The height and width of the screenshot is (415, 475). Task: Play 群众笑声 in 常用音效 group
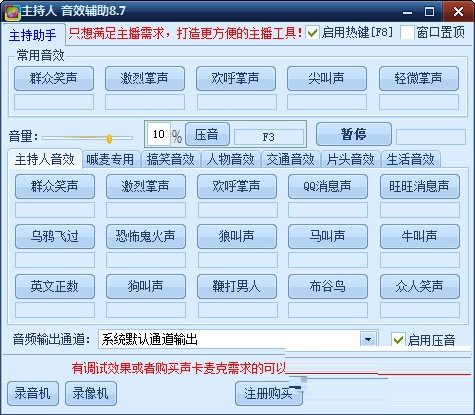[x=54, y=78]
